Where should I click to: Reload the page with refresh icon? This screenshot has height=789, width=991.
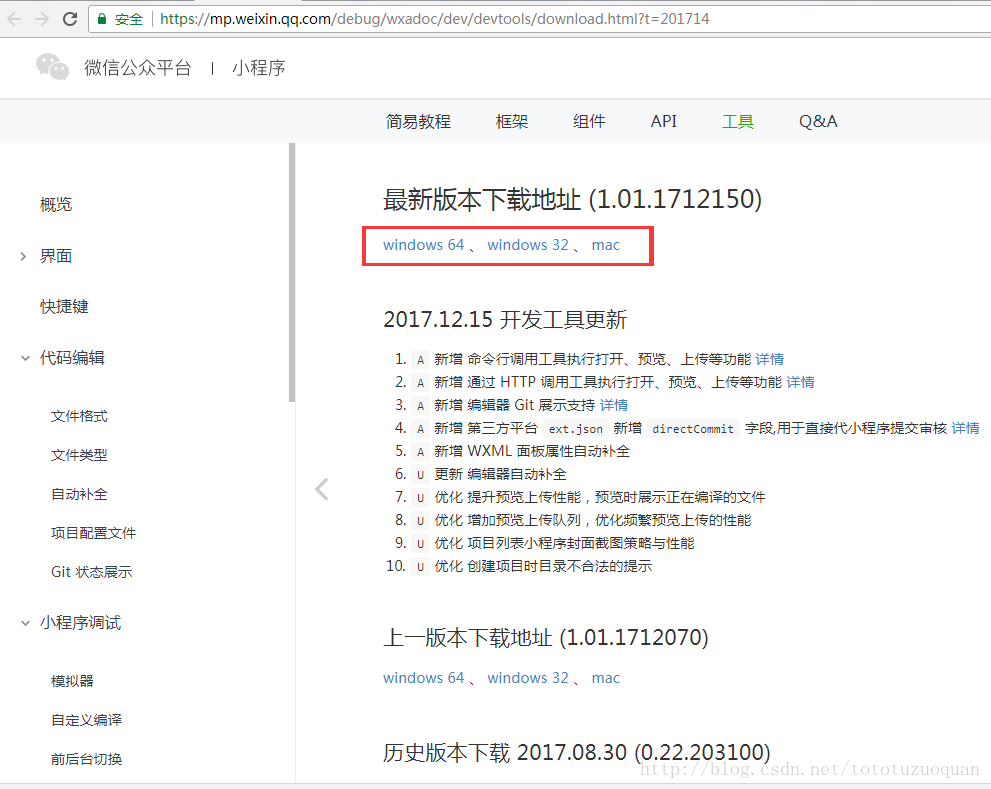pos(70,19)
